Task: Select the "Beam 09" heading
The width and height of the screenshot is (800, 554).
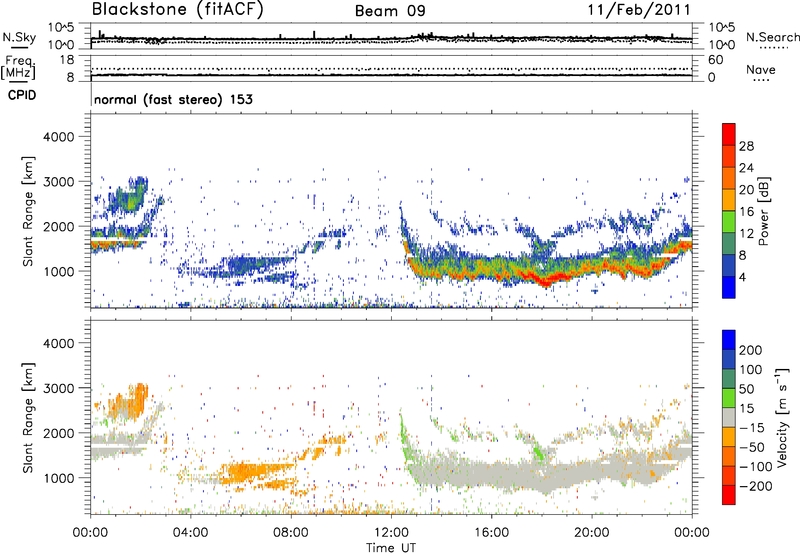Action: 390,11
